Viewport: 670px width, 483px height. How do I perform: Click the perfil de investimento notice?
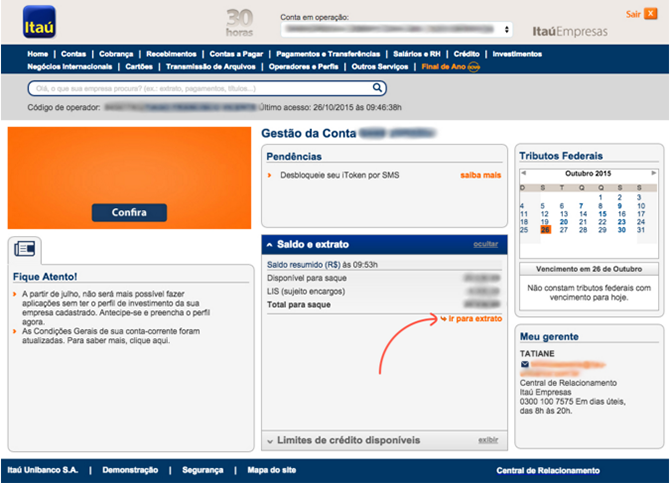[116, 308]
